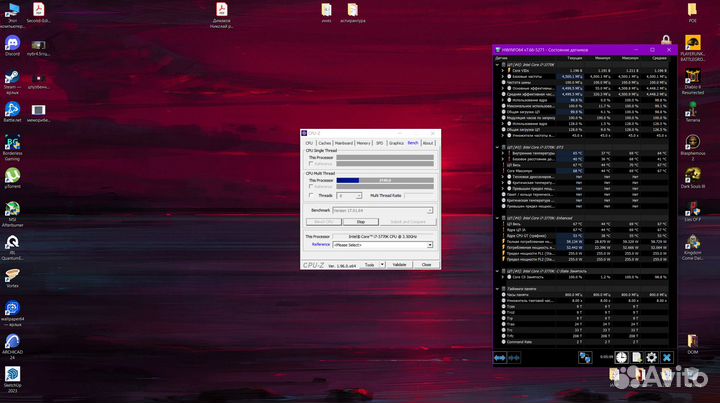The width and height of the screenshot is (720, 403).
Task: Click HWiNFO shrink columns arrows icon
Action: (x=514, y=358)
